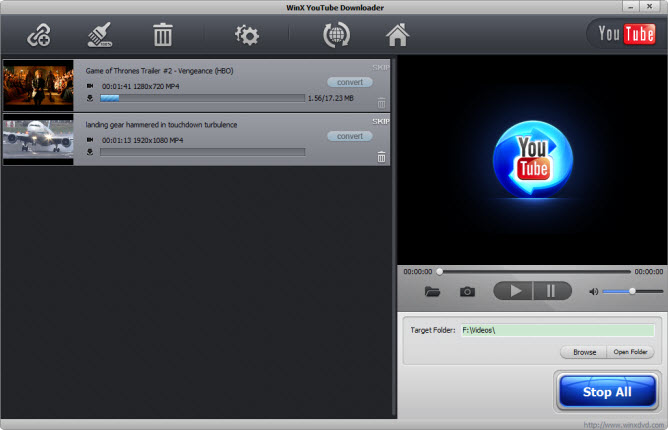Viewport: 668px width, 430px height.
Task: Click video format icon of Game of Thrones row
Action: (x=90, y=86)
